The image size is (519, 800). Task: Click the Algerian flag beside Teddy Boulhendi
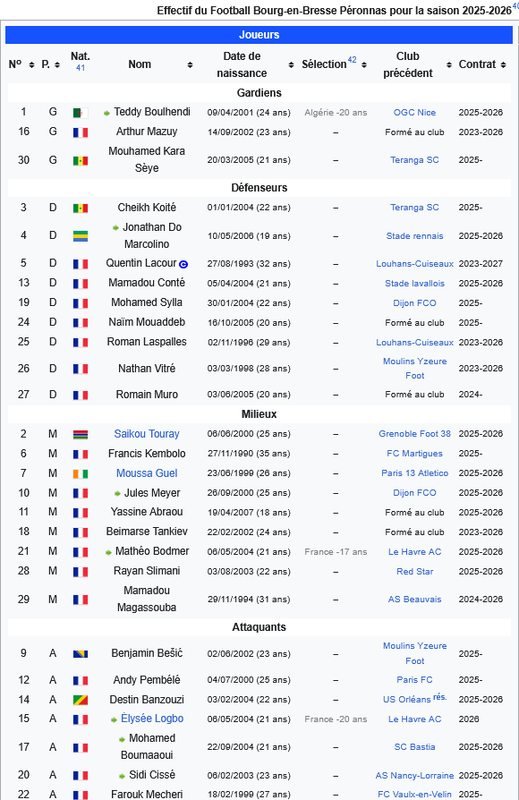point(80,113)
